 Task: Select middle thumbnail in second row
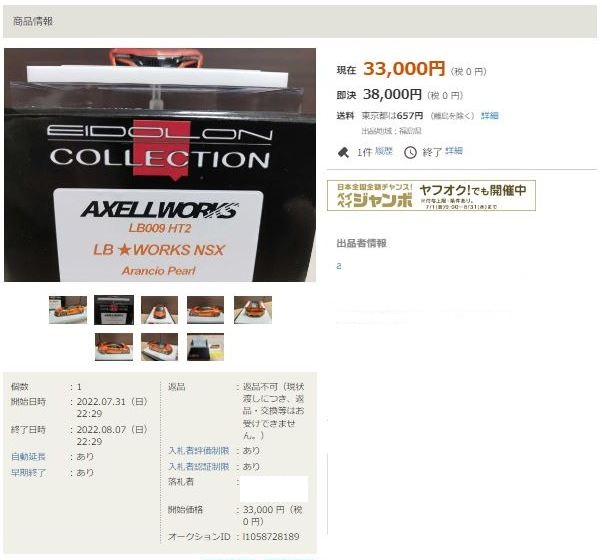(x=160, y=347)
